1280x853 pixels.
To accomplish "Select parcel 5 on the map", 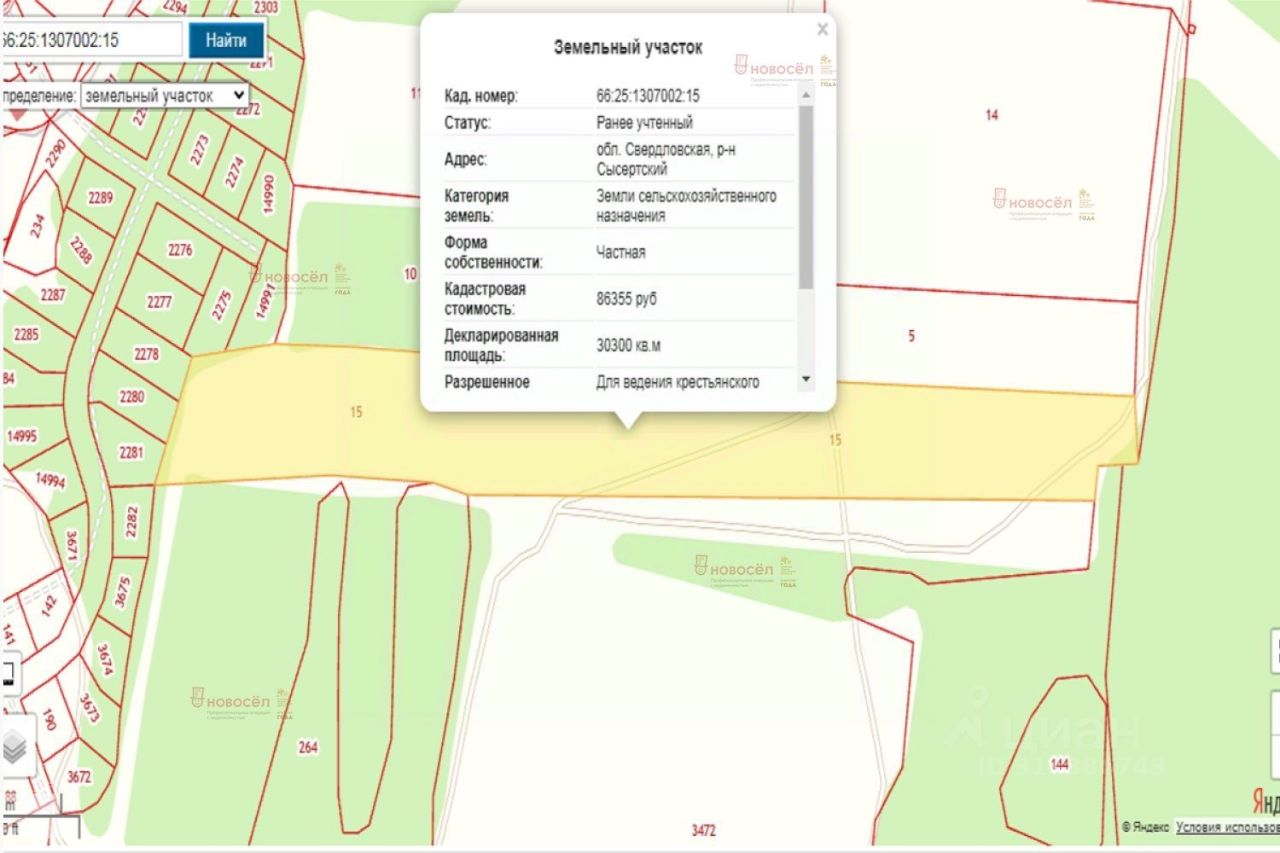I will click(x=911, y=337).
